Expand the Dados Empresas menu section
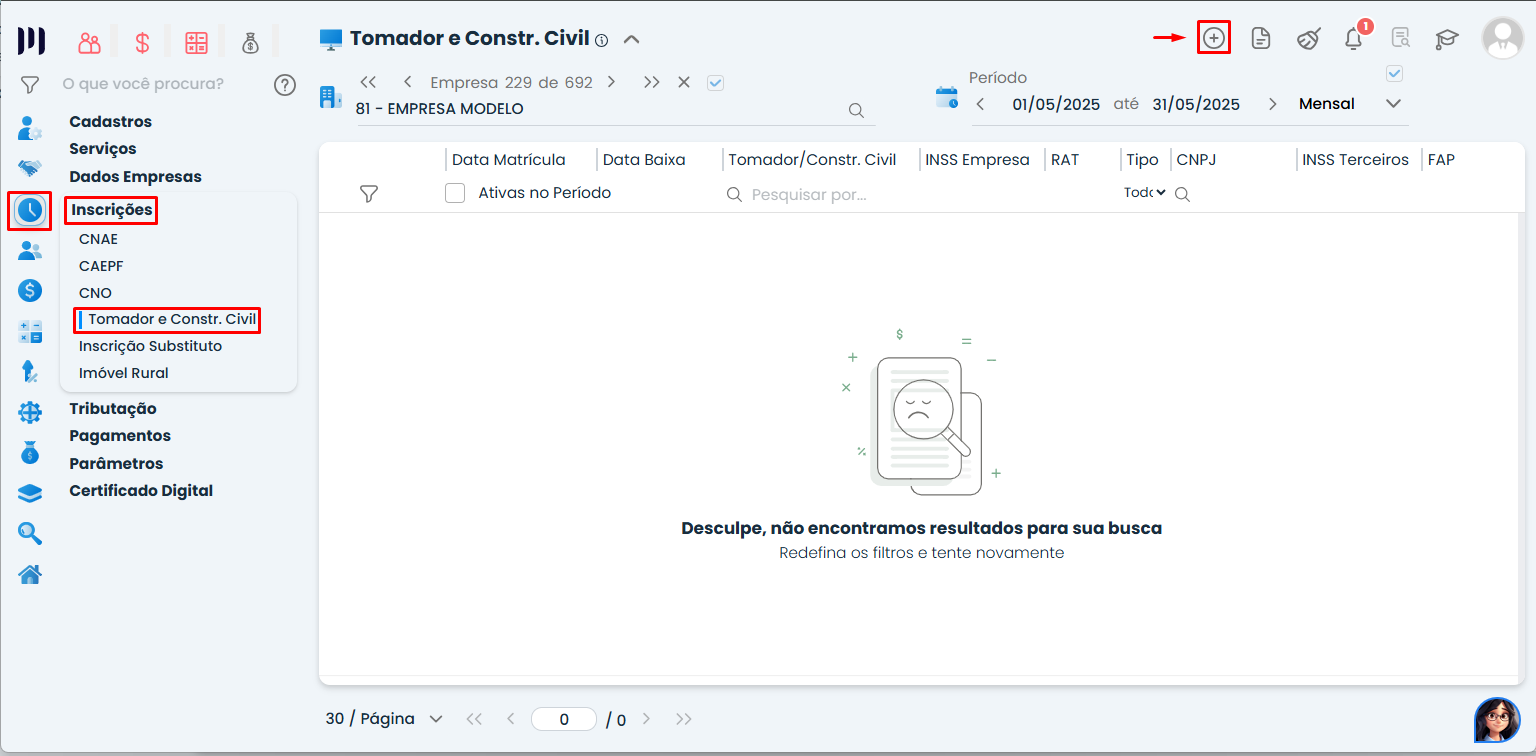 [135, 177]
